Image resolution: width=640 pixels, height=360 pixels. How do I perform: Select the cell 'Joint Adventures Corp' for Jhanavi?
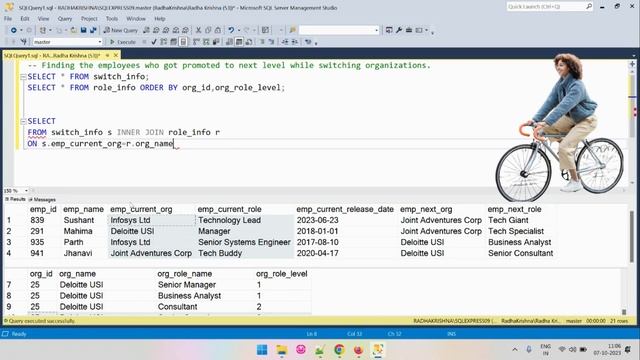151,253
